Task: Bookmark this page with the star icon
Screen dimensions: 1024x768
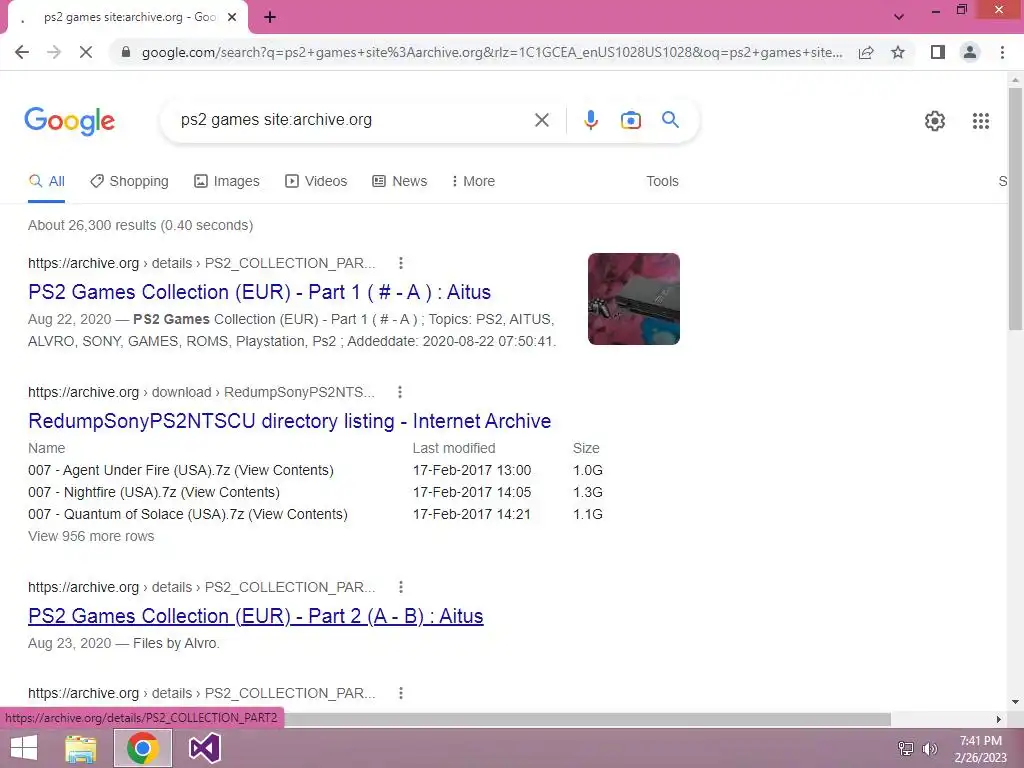Action: (898, 52)
